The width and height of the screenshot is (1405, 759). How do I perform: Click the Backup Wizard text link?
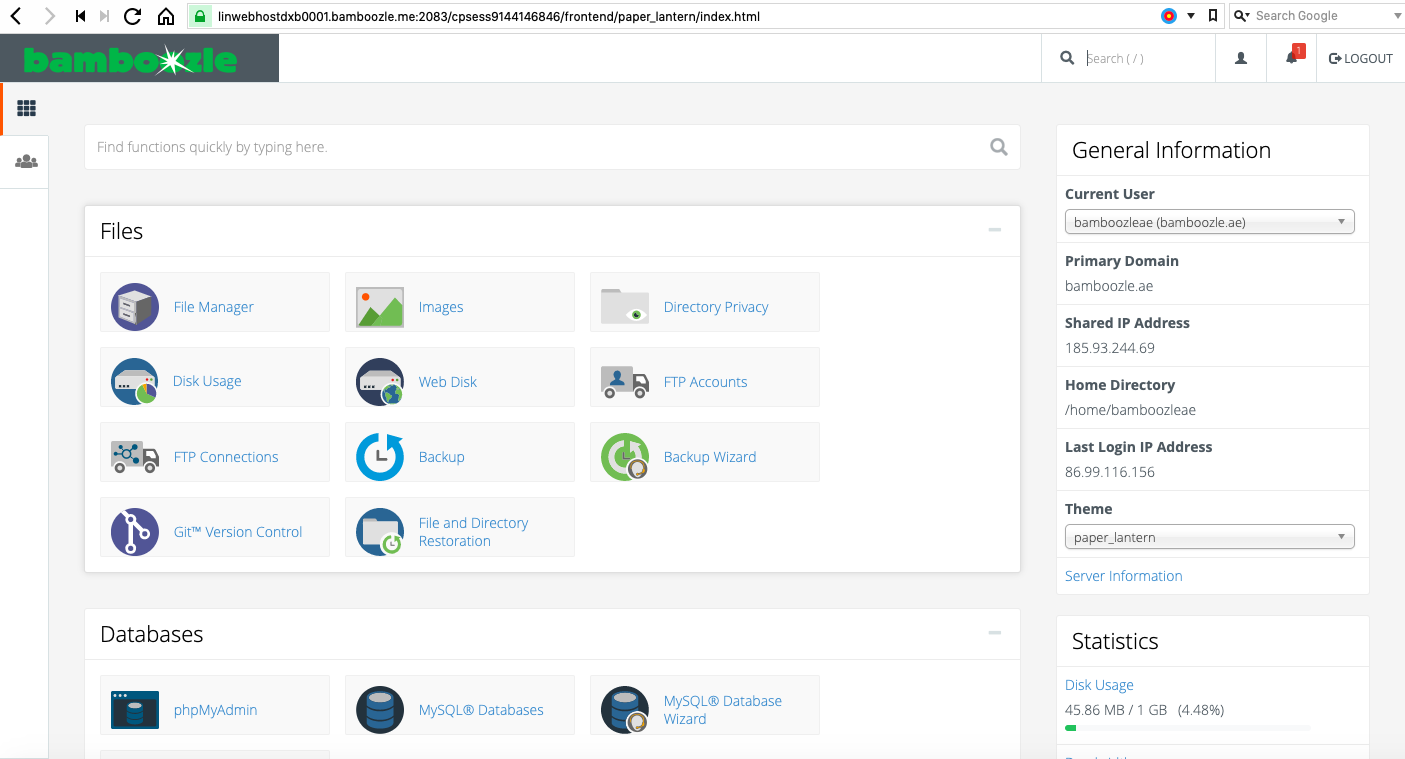coord(710,457)
